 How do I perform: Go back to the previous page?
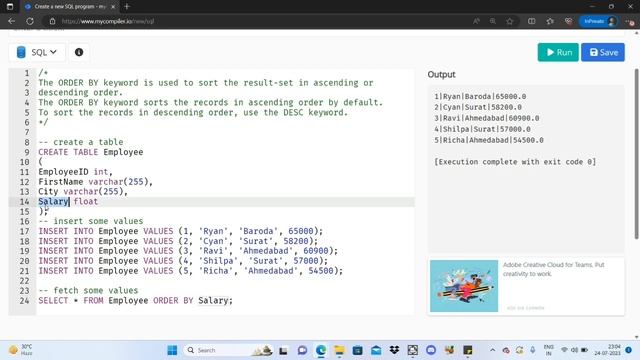pos(11,21)
